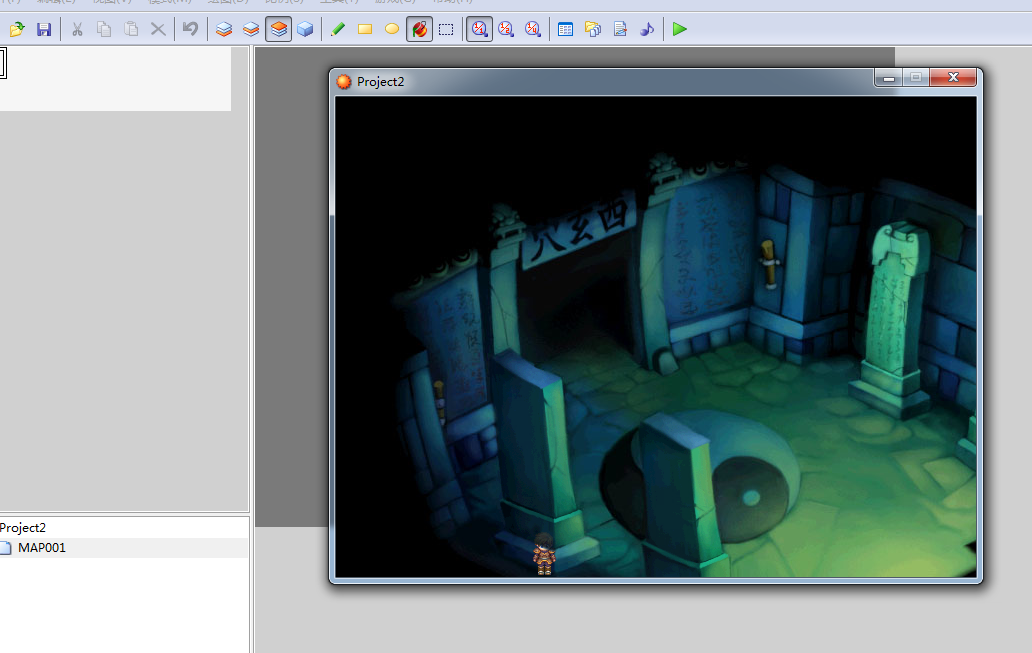
Task: Open the Database window
Action: click(x=565, y=29)
